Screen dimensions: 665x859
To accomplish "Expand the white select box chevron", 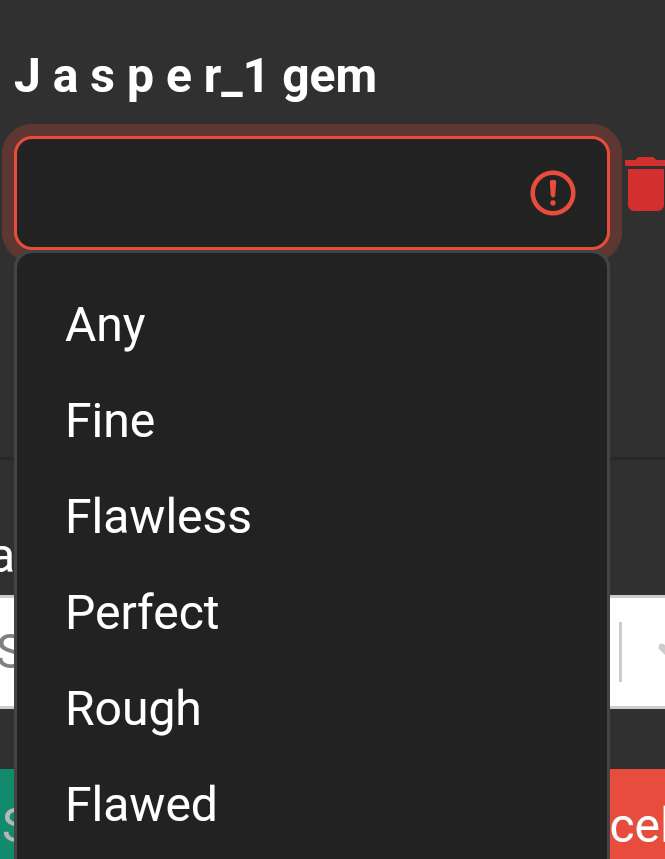I will tap(657, 651).
